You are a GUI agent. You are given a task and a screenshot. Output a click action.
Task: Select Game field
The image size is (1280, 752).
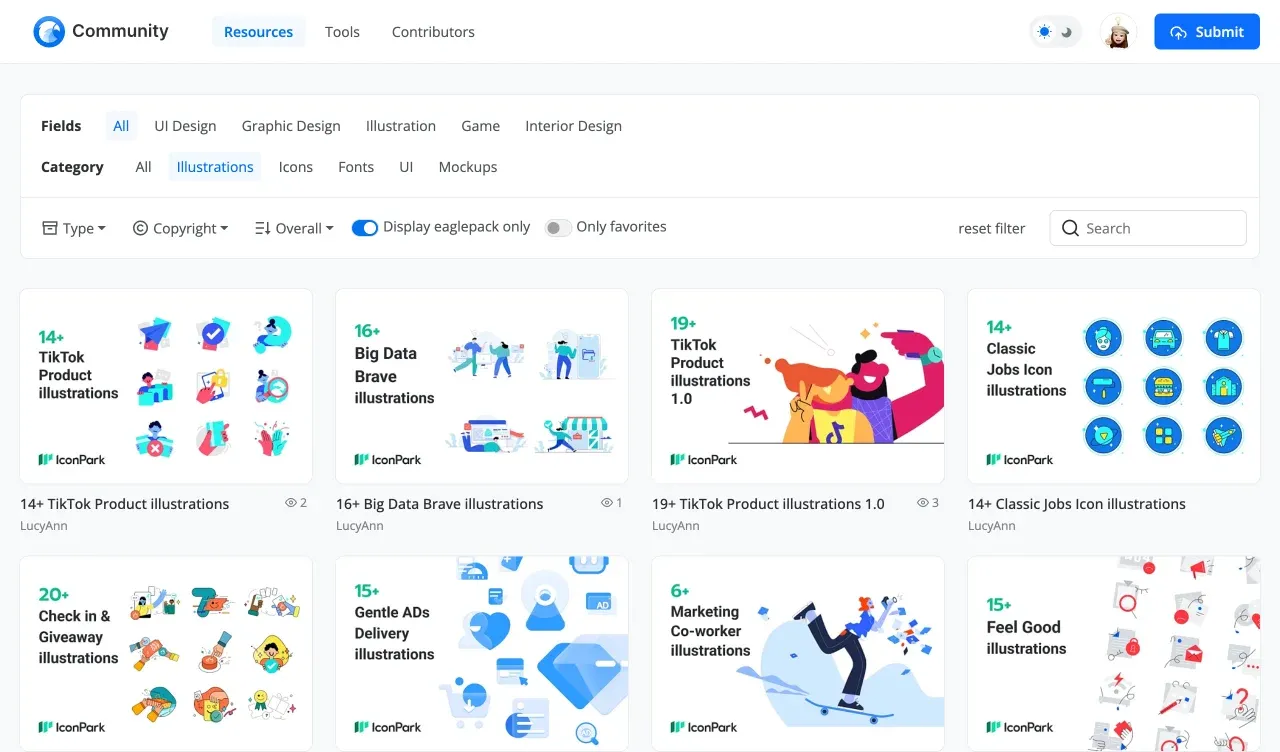480,126
